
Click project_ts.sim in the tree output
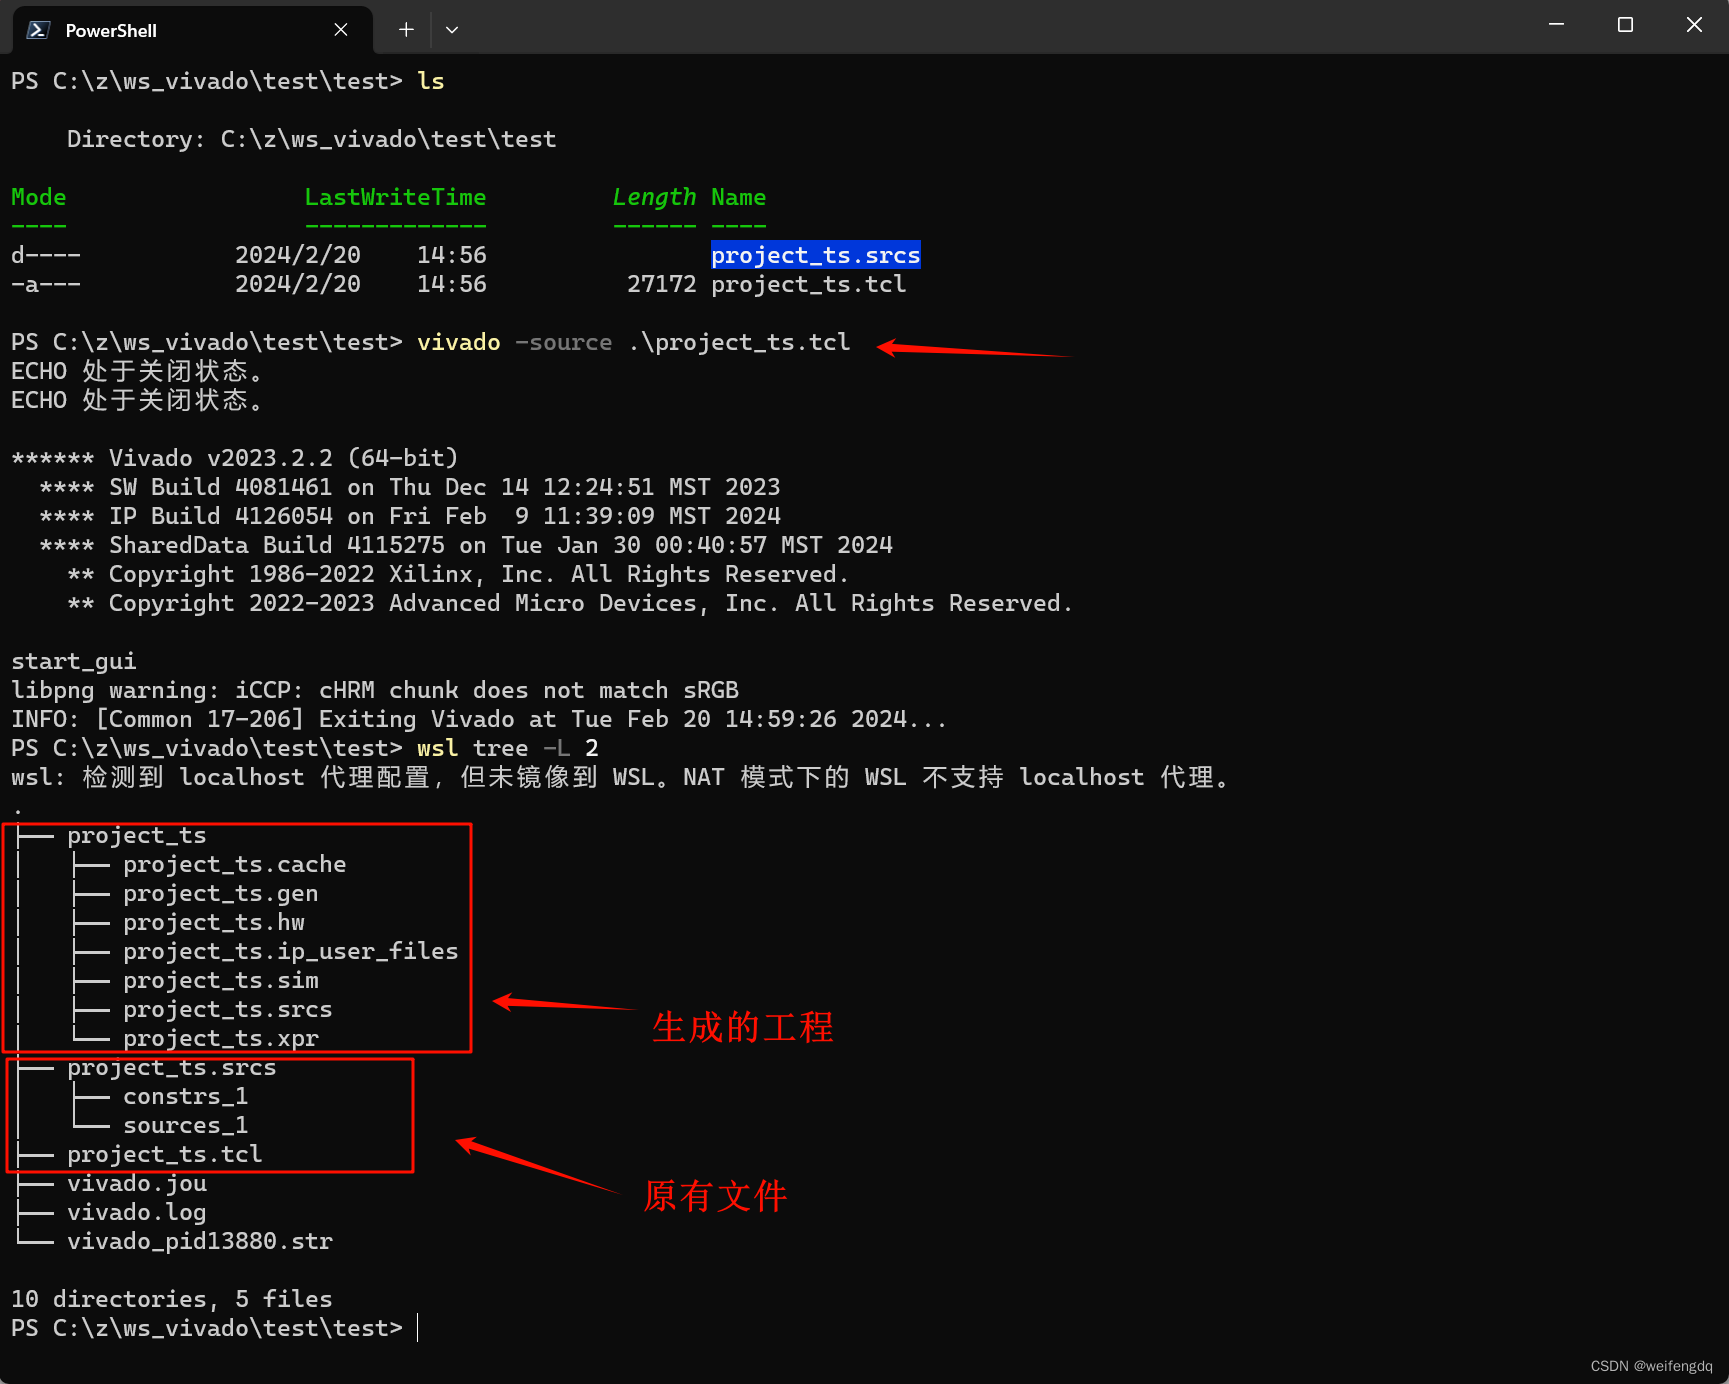[x=221, y=980]
